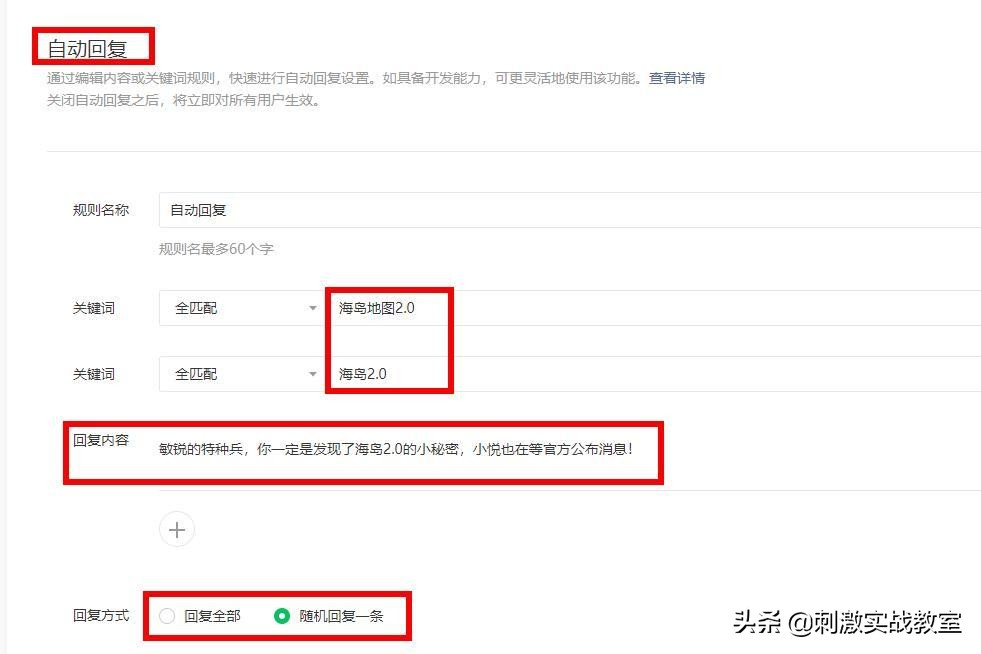981x654 pixels.
Task: Click the 回复方式 label
Action: [x=101, y=616]
